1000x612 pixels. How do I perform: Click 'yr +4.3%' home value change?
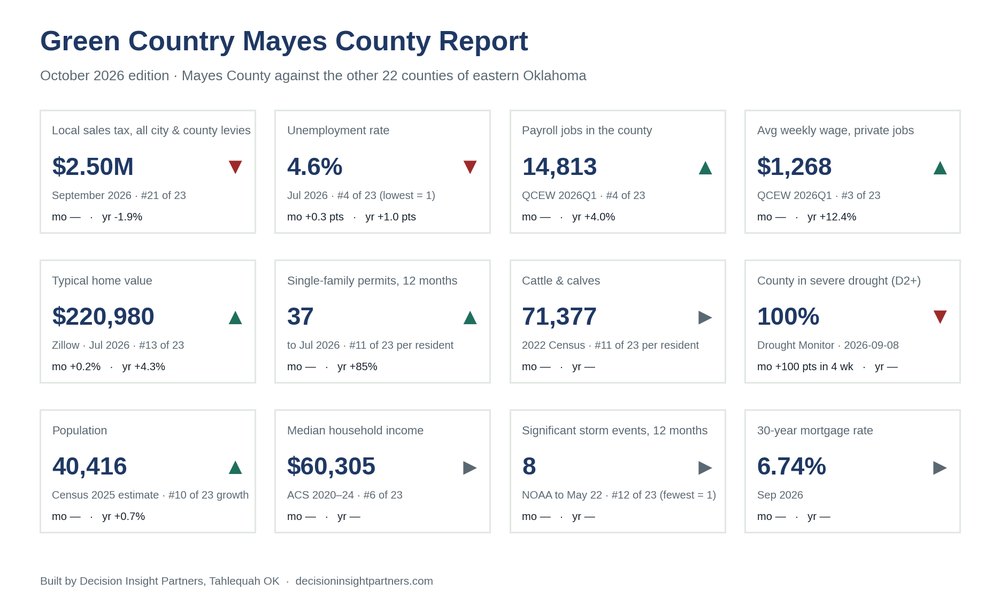pos(143,367)
